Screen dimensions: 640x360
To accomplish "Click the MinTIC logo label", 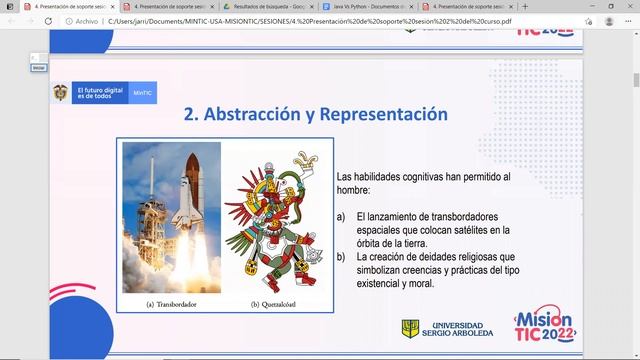I will tap(142, 93).
